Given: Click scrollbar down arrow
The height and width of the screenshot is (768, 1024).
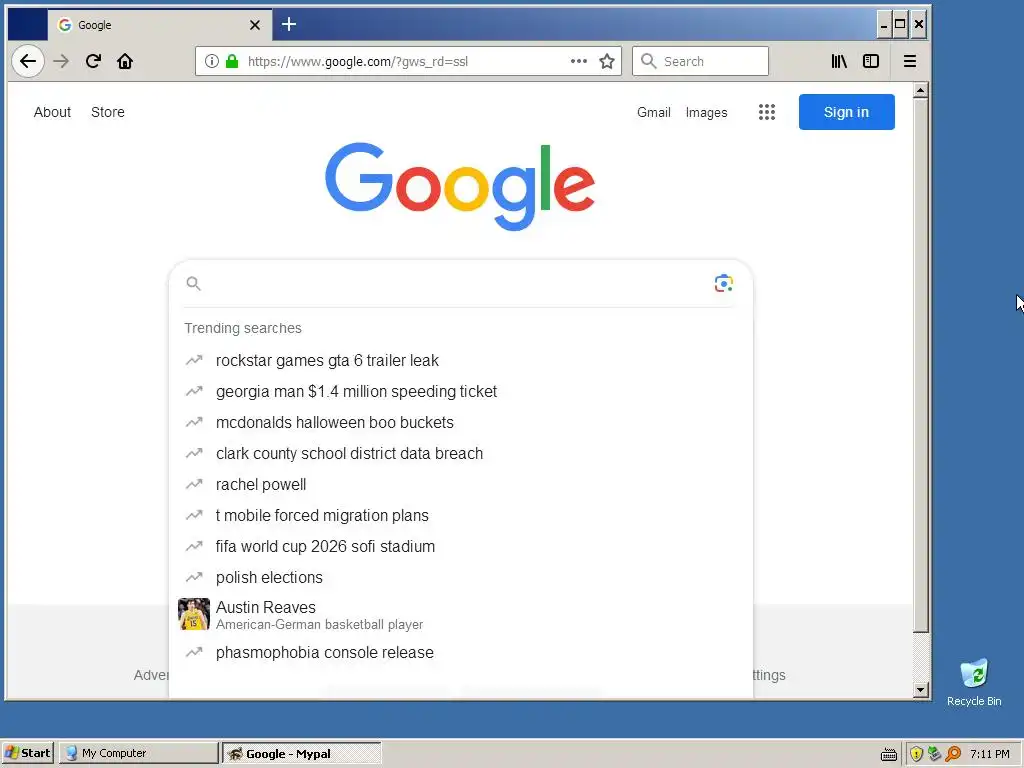Looking at the screenshot, I should (921, 690).
